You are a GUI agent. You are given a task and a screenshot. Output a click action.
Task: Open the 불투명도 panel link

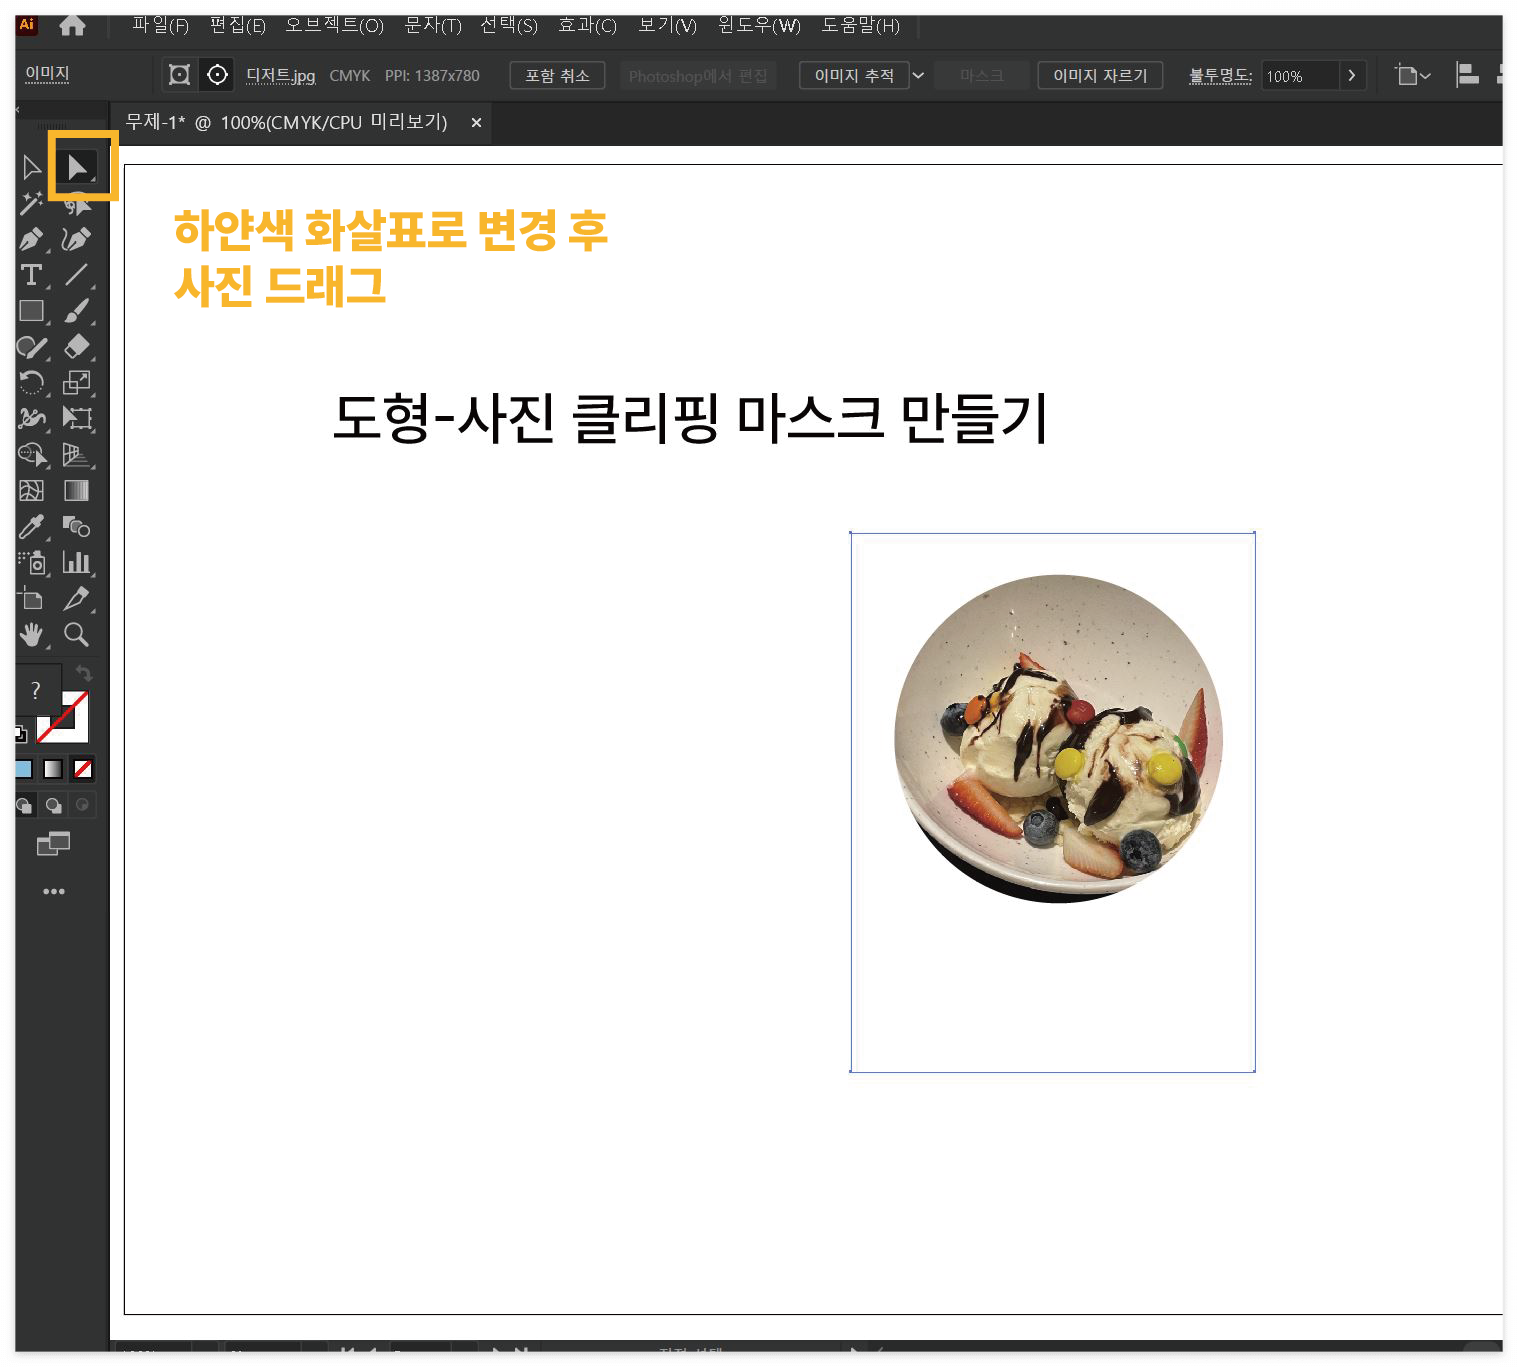(1220, 76)
